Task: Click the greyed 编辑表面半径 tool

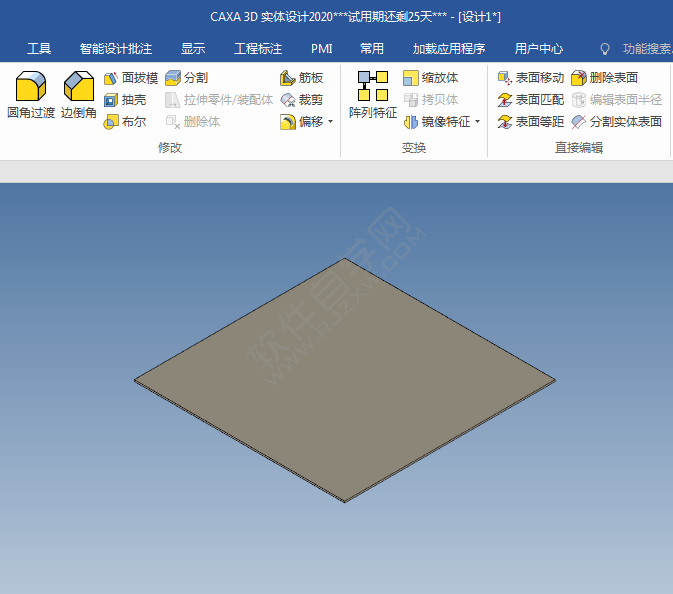Action: pos(617,100)
